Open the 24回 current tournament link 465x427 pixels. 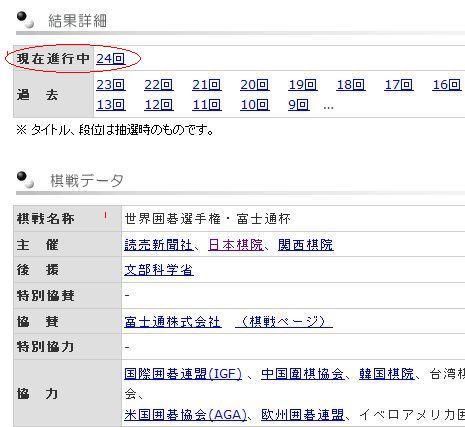tap(111, 59)
